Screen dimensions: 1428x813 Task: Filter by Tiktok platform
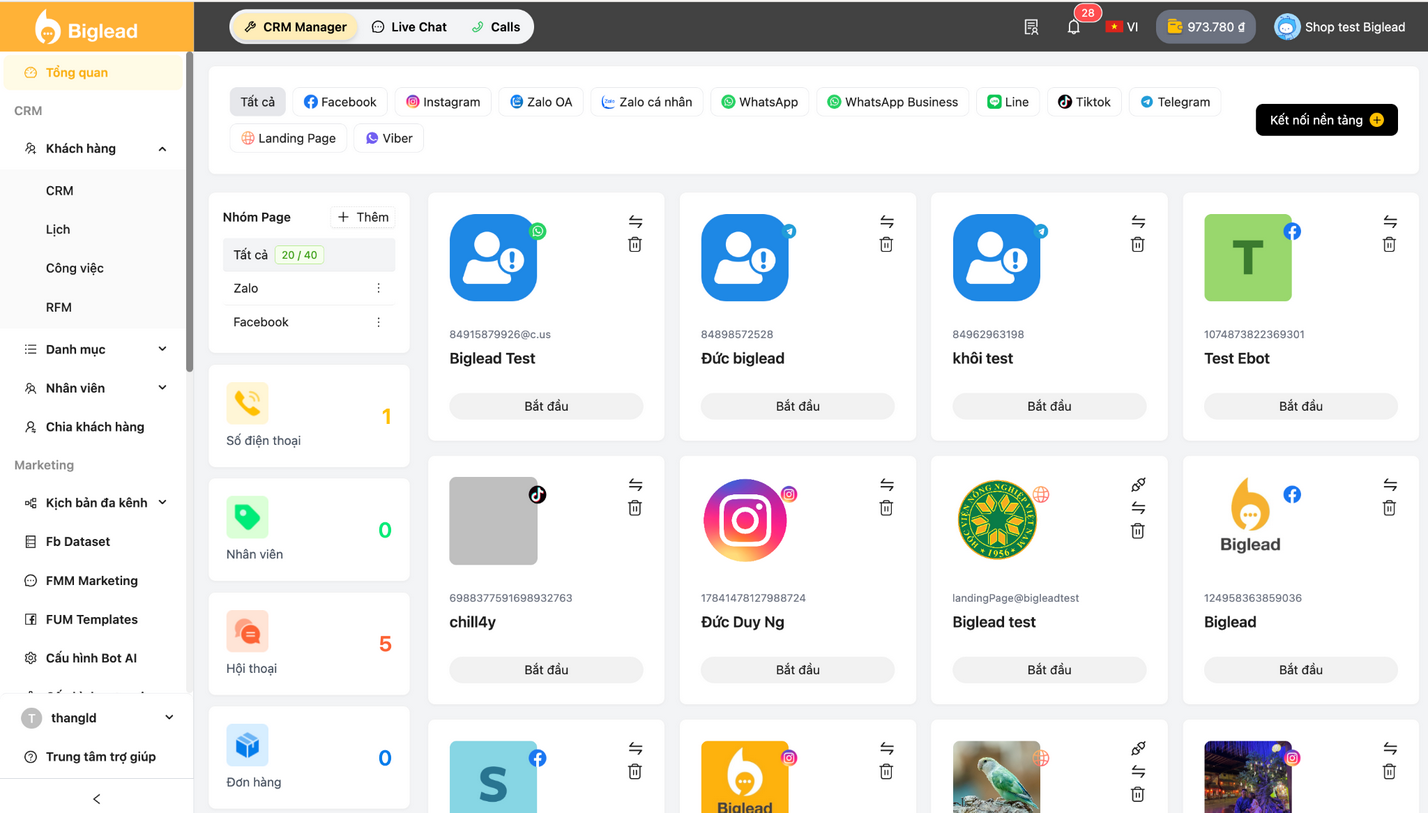pos(1085,102)
